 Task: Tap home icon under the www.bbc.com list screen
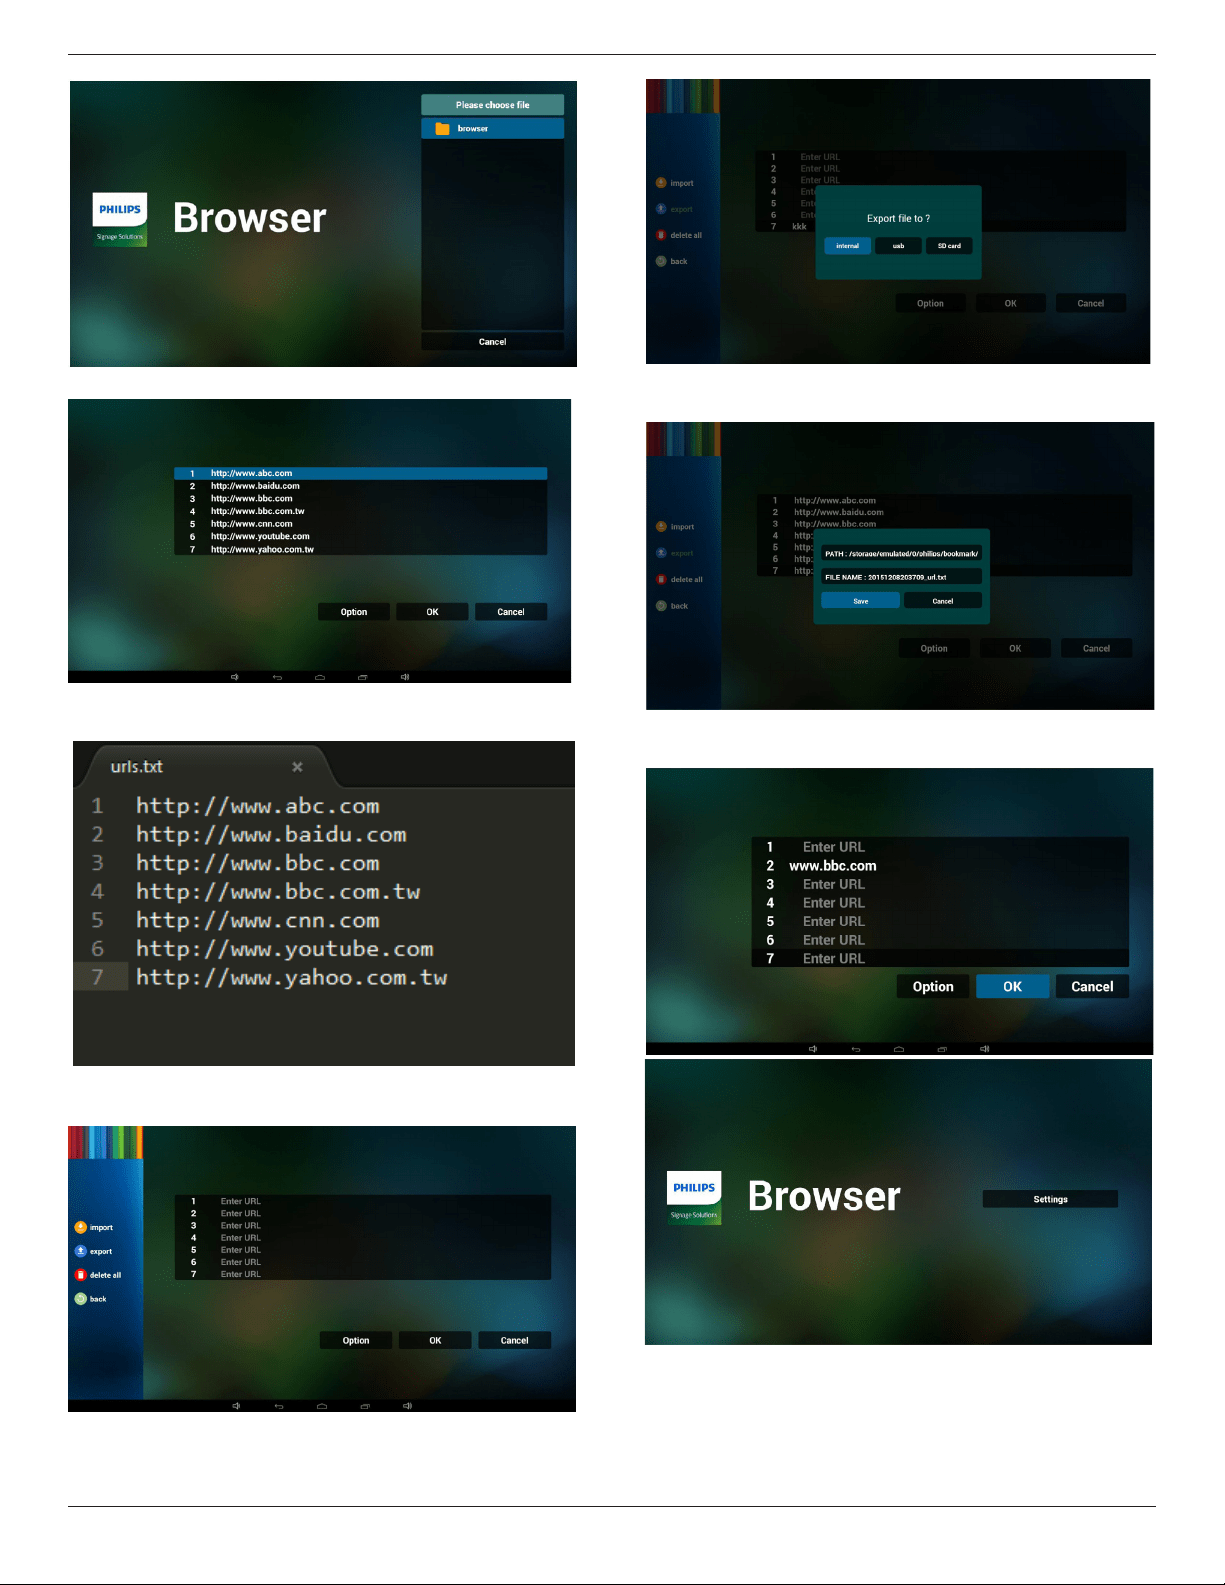(899, 1049)
